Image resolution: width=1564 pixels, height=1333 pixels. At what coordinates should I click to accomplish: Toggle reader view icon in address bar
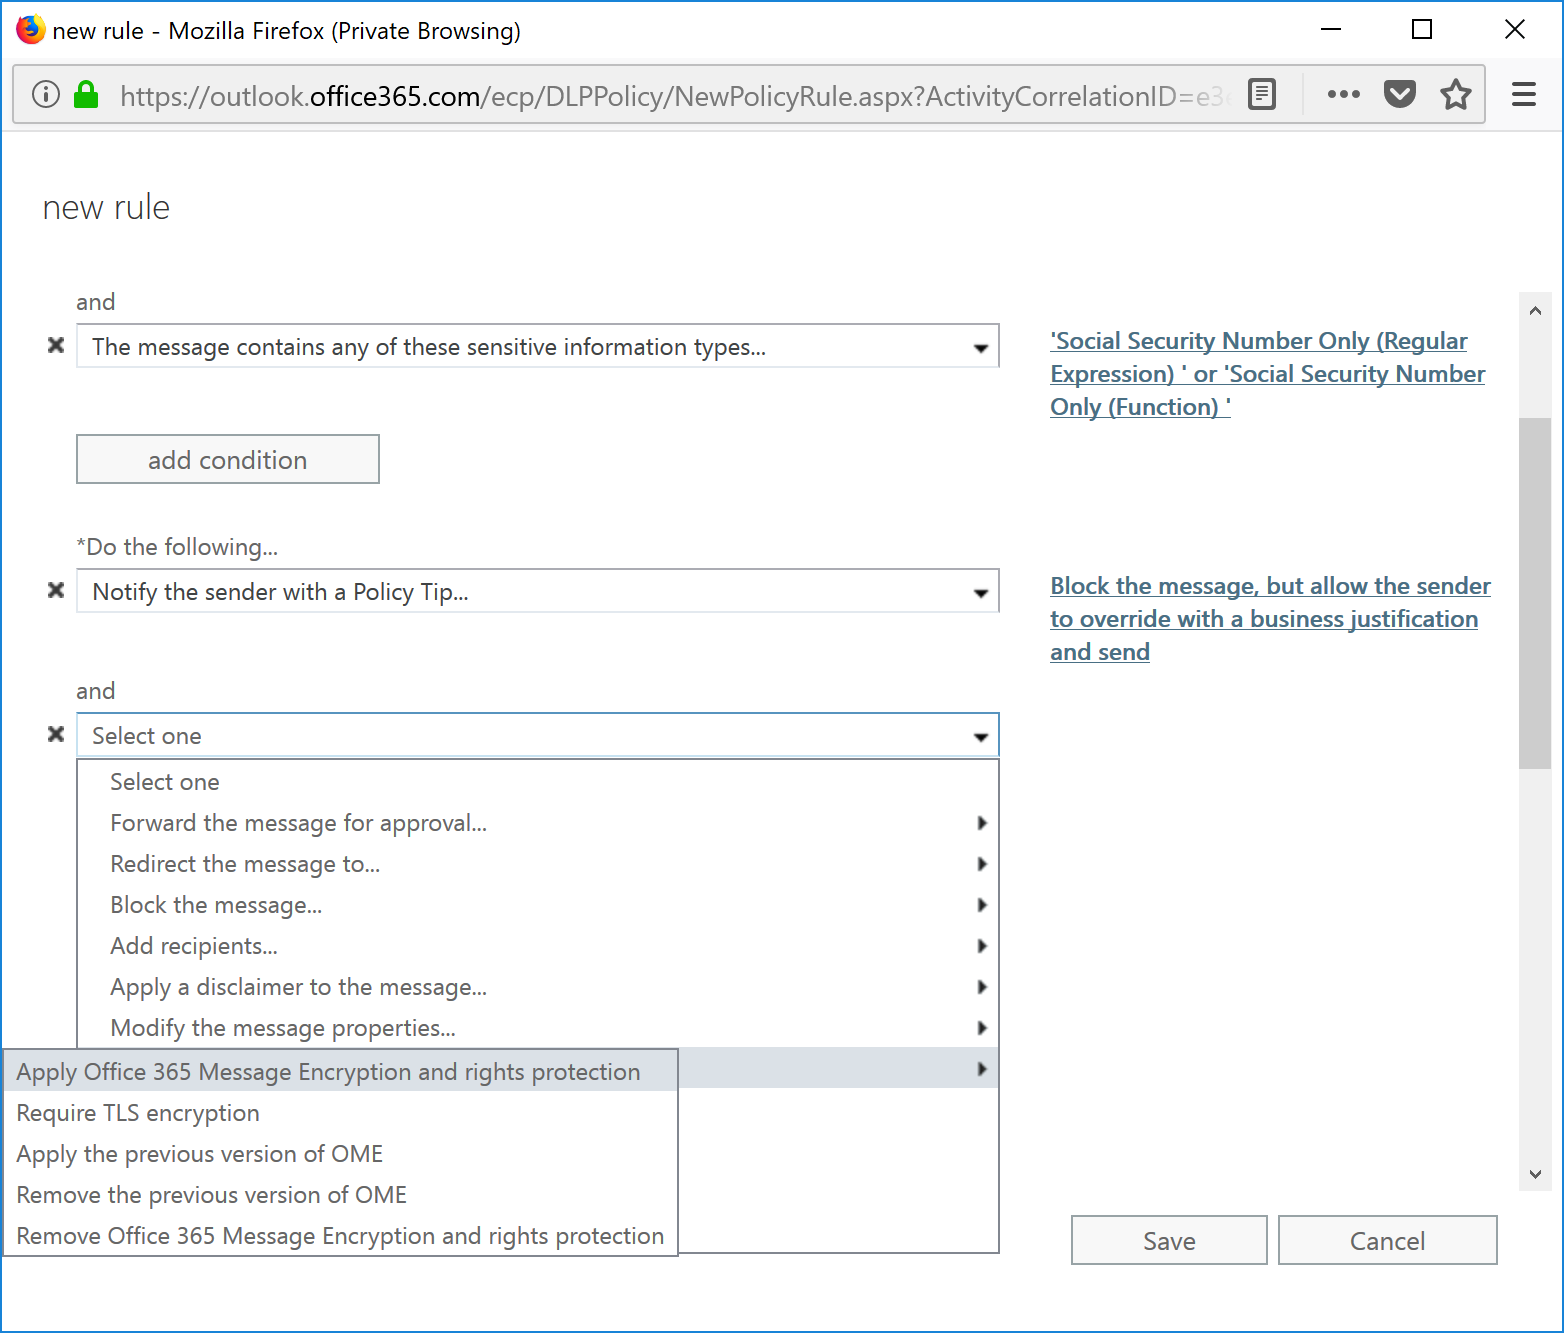(1262, 95)
